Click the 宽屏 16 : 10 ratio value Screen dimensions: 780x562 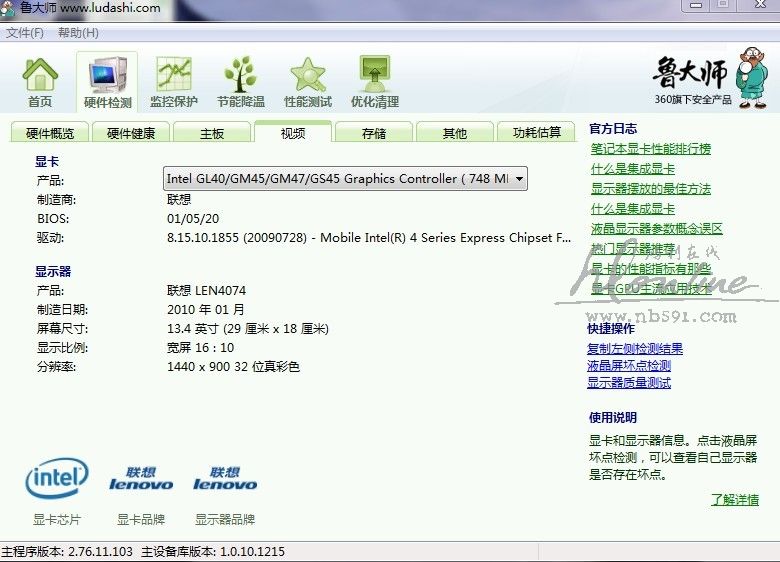click(200, 348)
